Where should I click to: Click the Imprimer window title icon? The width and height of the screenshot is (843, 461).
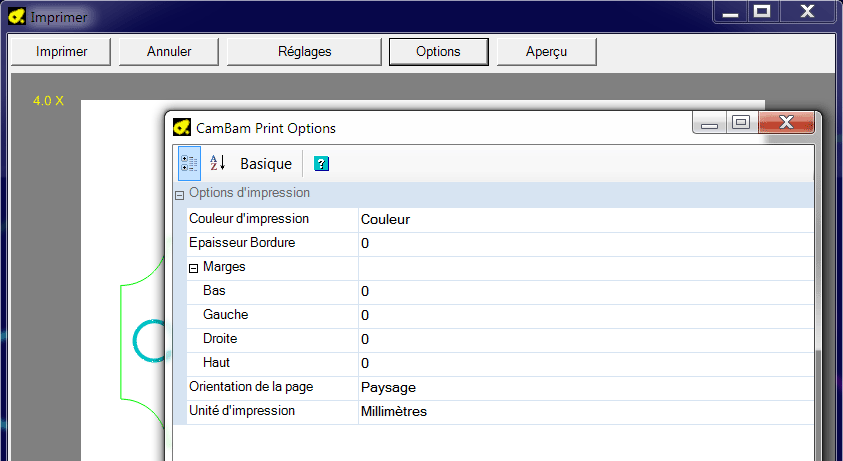(x=17, y=17)
